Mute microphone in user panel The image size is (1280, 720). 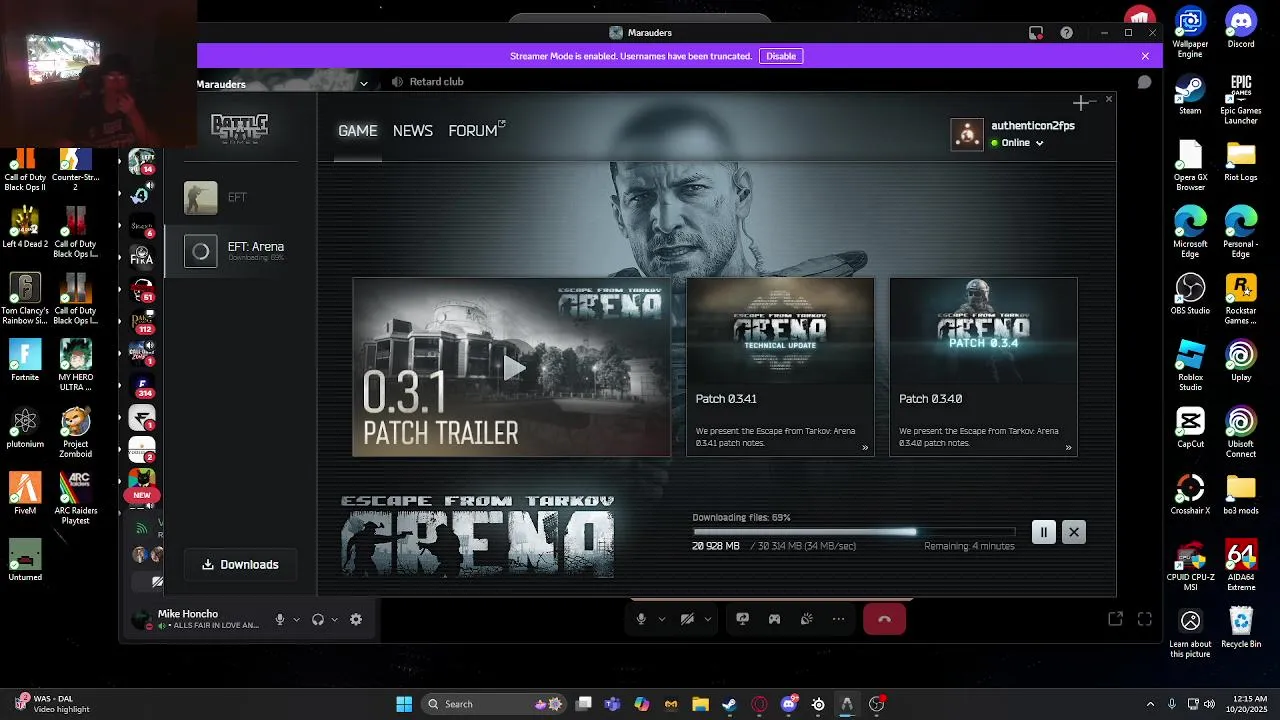[280, 619]
